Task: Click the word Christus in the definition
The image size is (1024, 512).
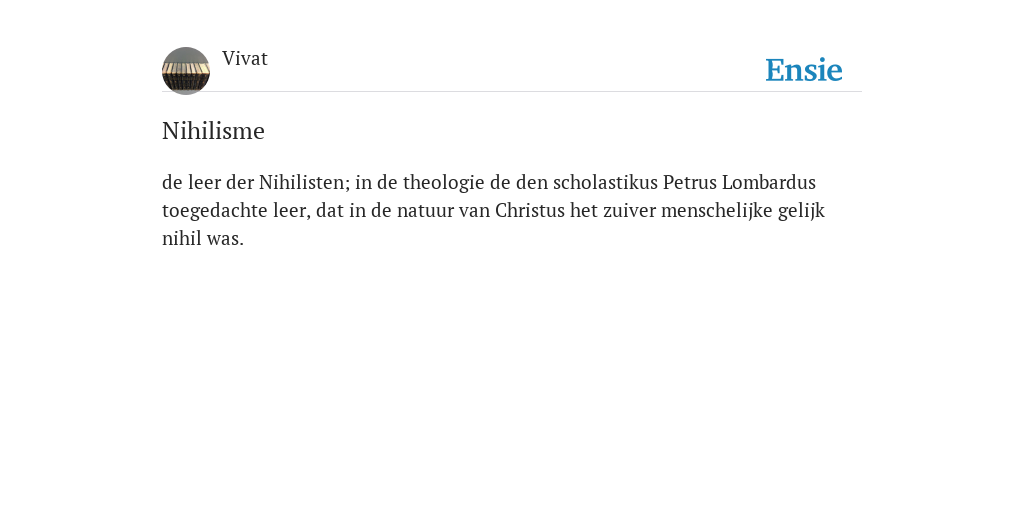Action: tap(530, 210)
